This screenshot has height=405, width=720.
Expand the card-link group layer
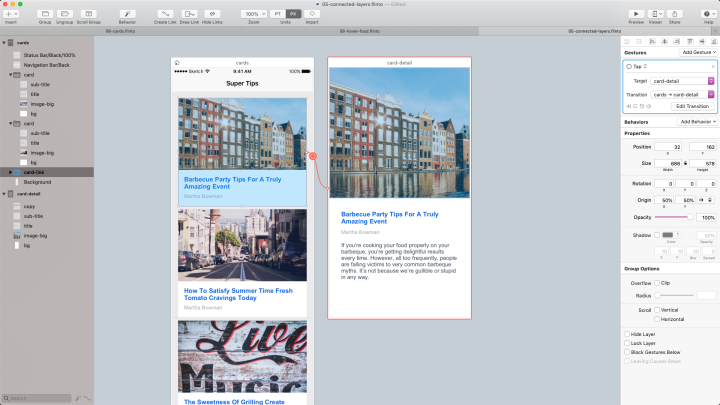(x=11, y=172)
